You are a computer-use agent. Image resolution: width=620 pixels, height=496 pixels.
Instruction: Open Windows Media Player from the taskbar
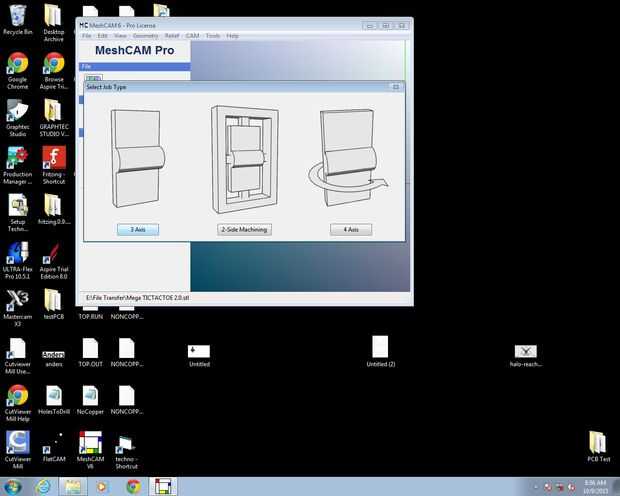(102, 487)
